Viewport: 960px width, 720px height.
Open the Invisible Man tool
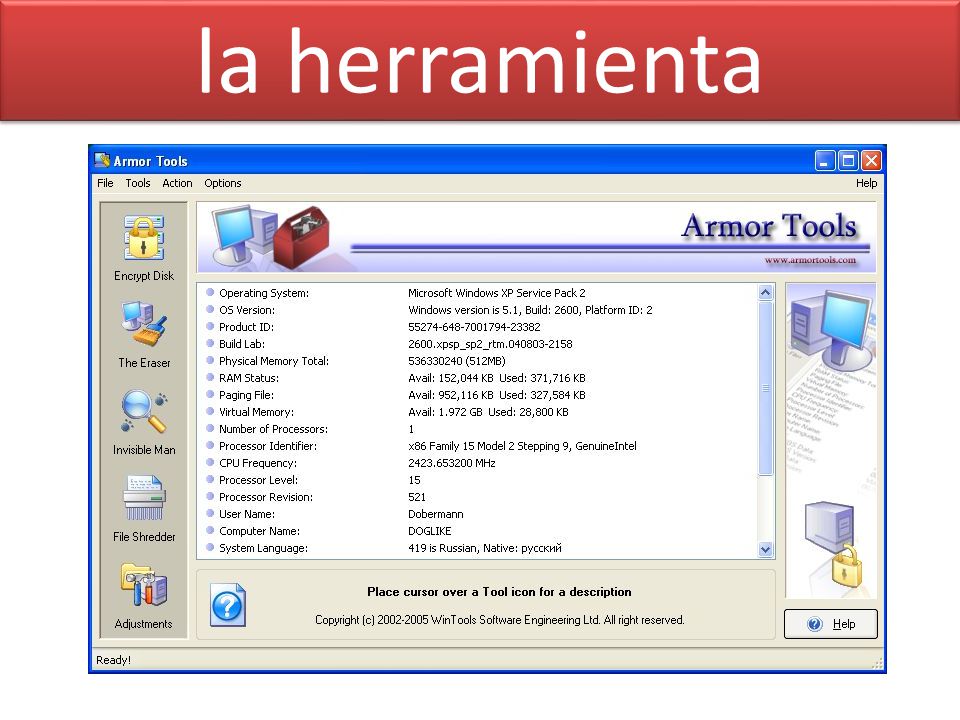(x=144, y=422)
